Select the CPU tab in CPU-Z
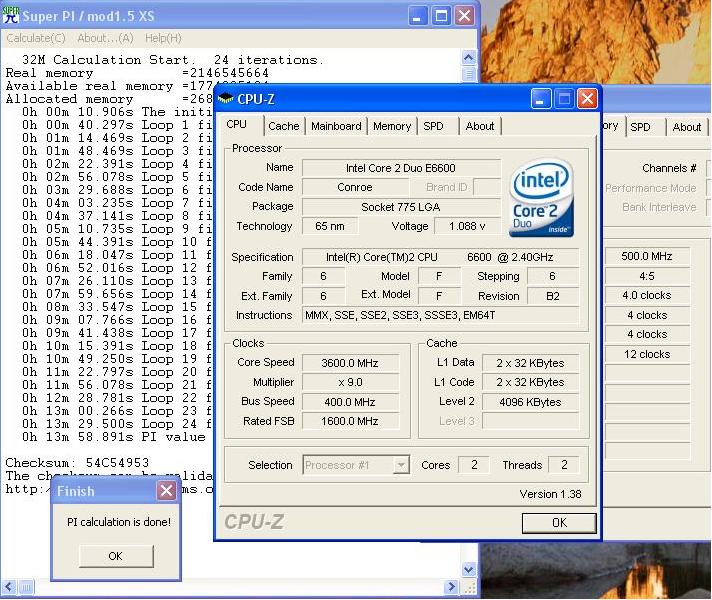 pyautogui.click(x=237, y=124)
